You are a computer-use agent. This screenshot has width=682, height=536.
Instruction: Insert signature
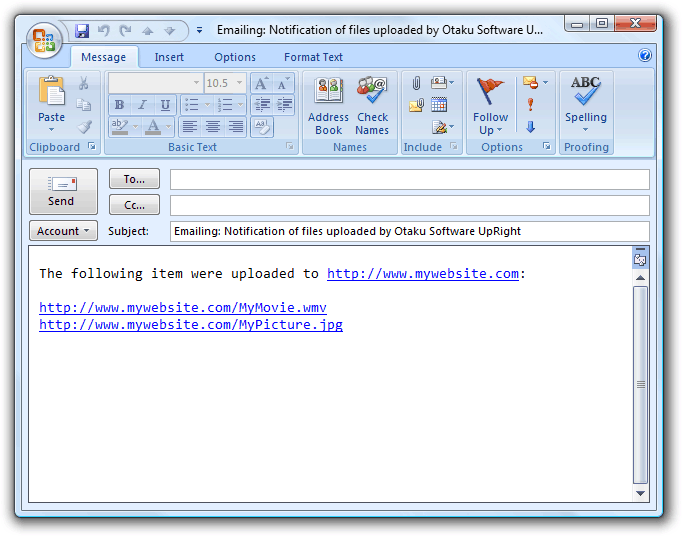[443, 127]
